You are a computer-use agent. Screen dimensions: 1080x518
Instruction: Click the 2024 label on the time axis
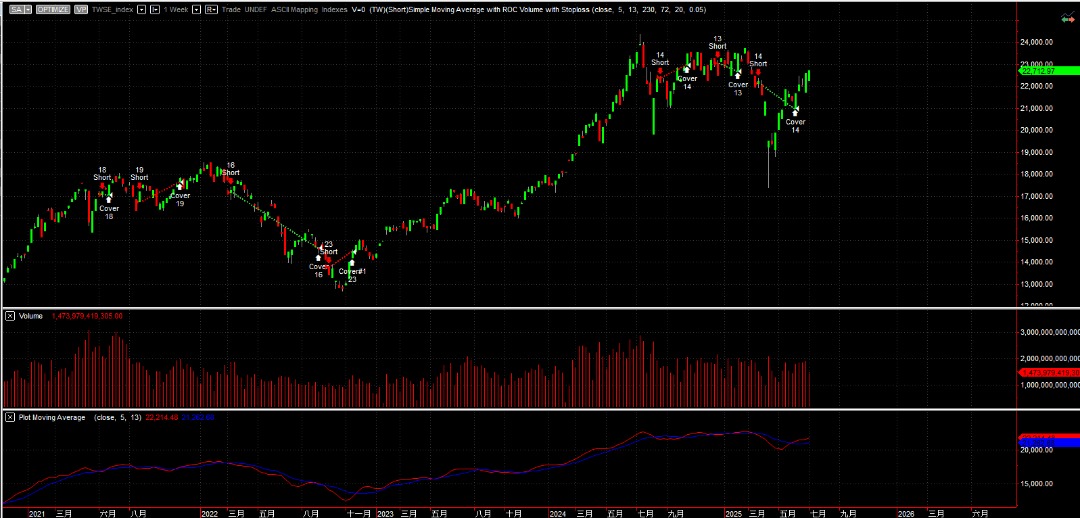tap(558, 513)
